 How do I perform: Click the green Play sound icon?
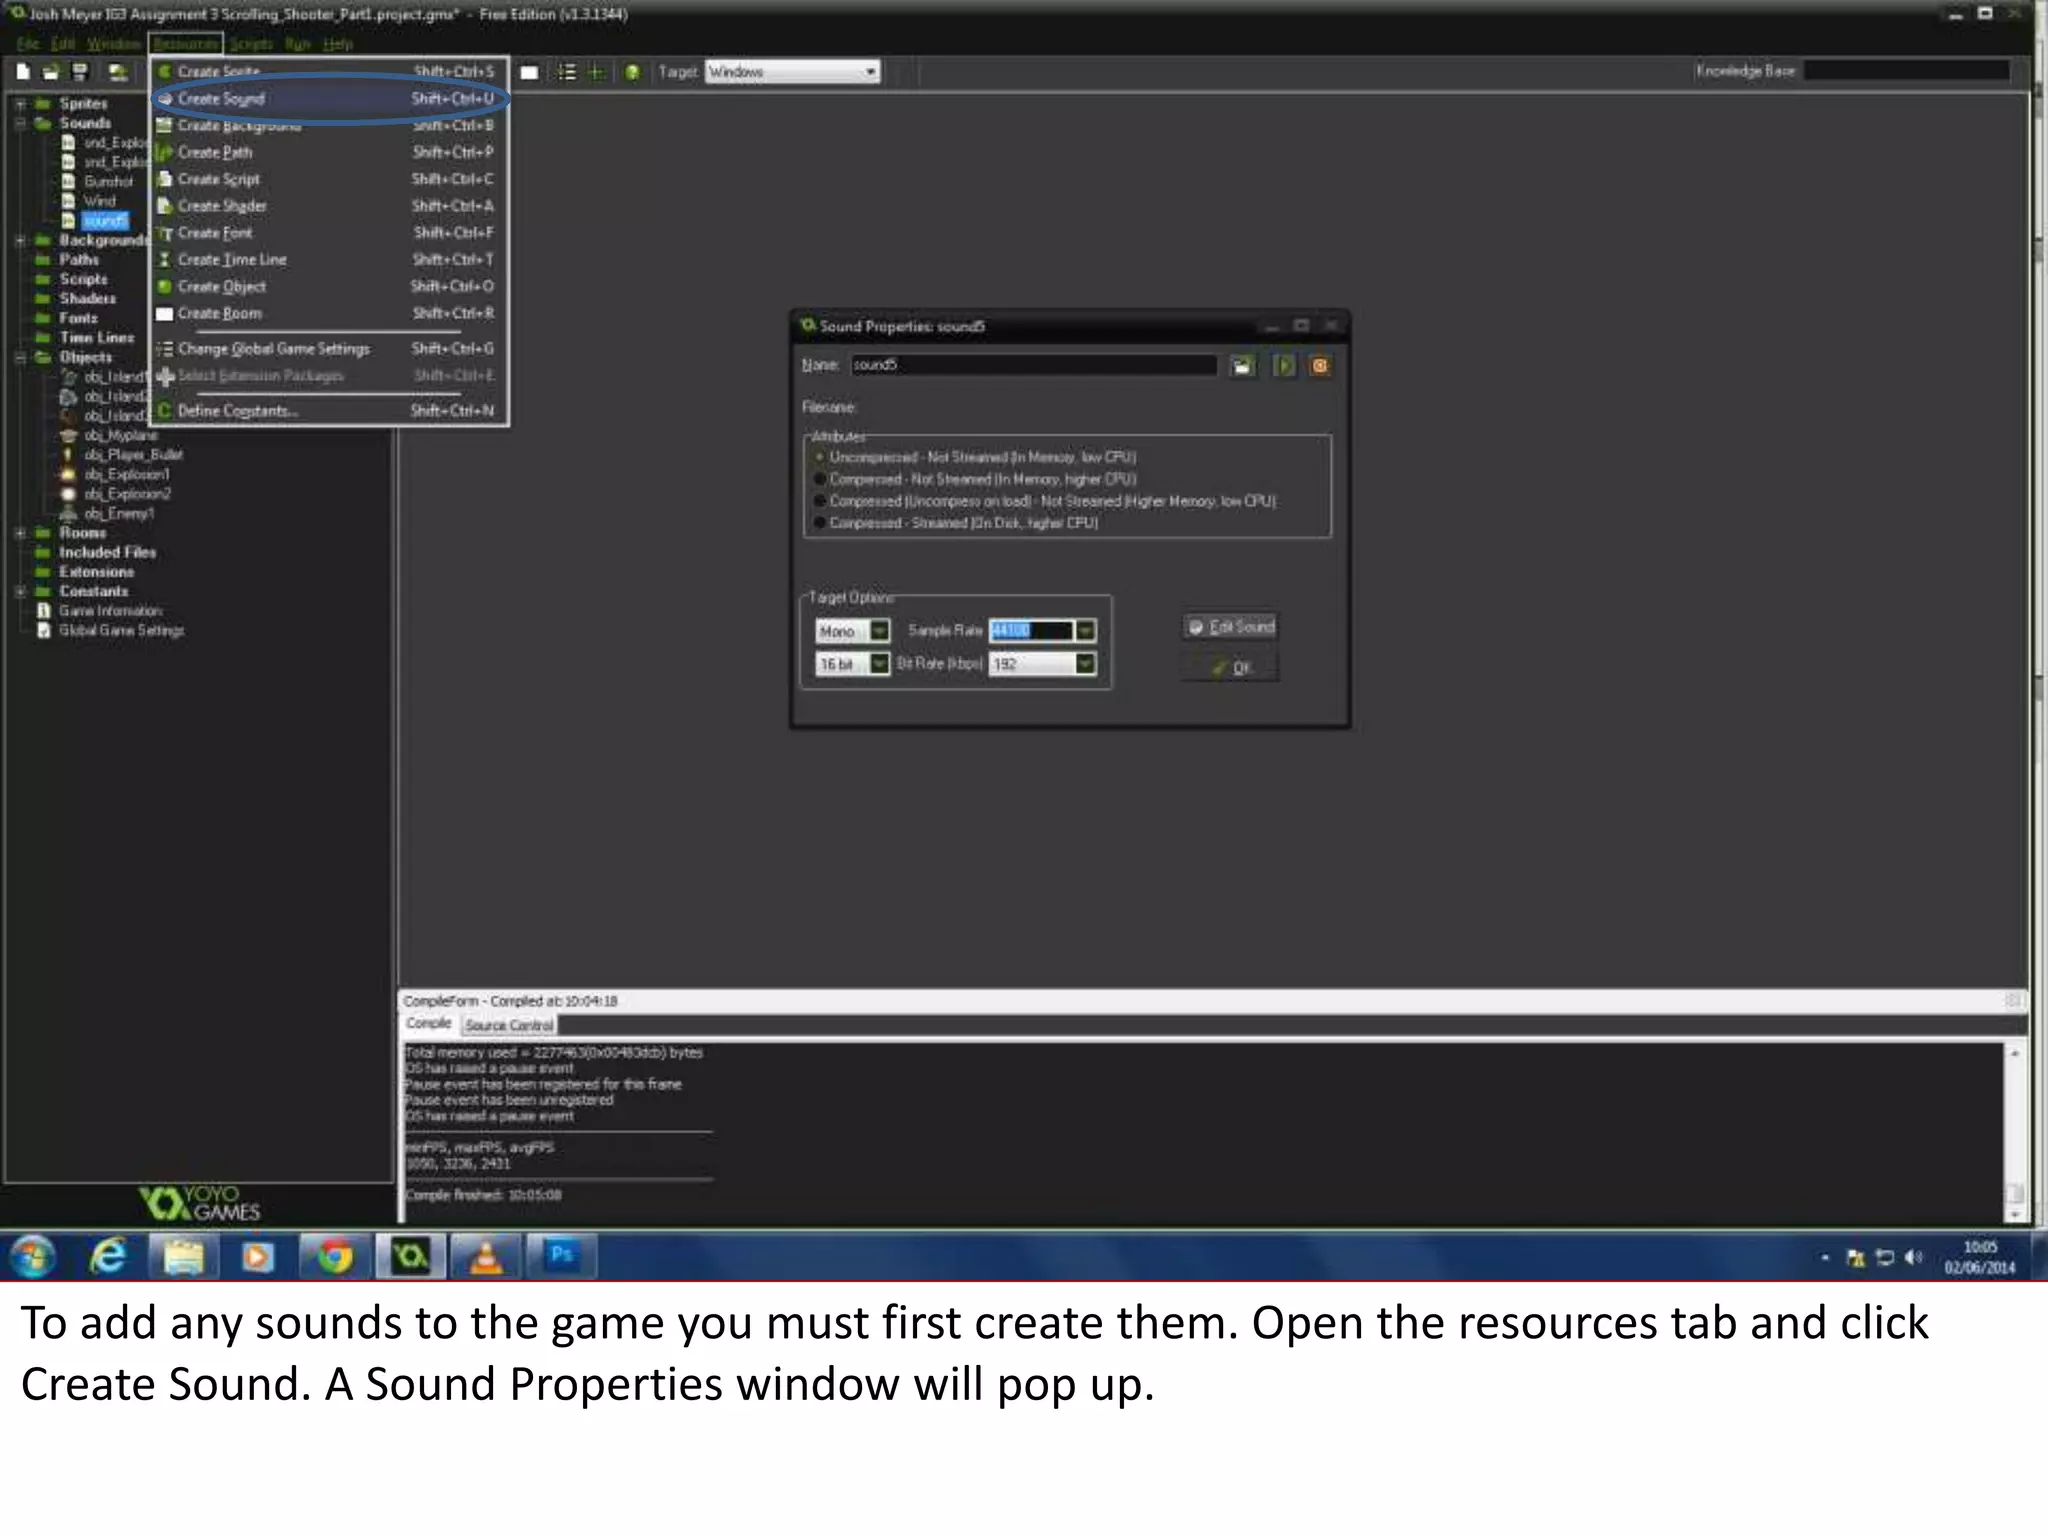coord(1284,366)
